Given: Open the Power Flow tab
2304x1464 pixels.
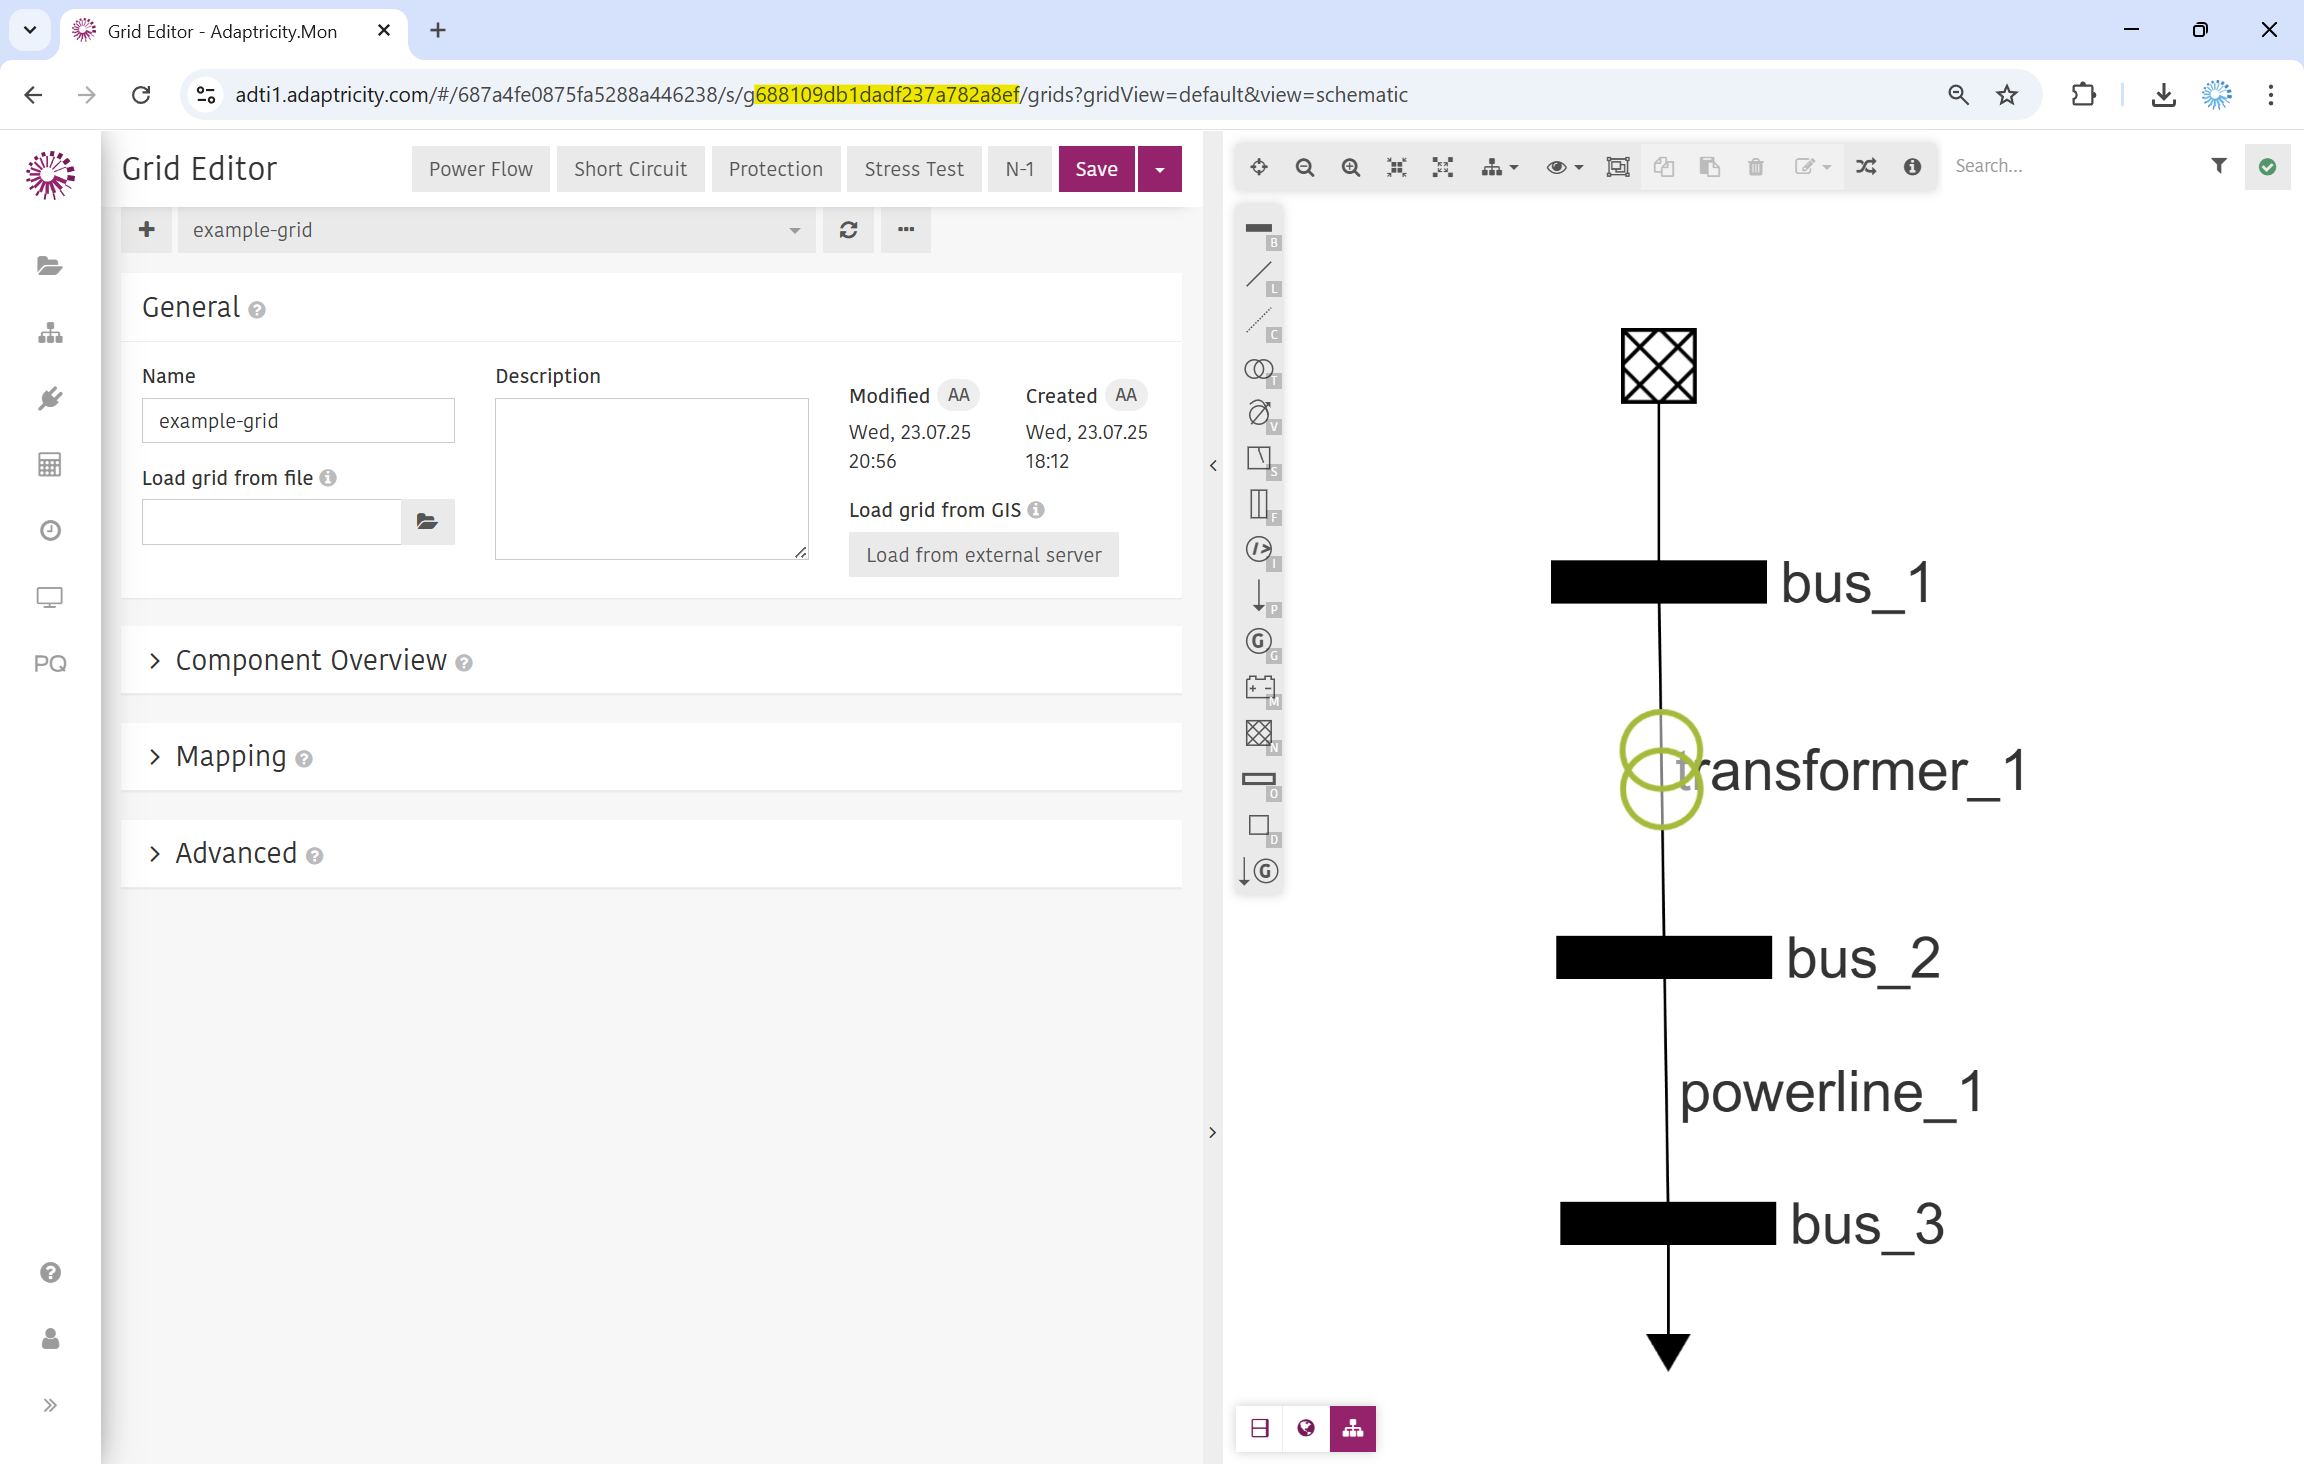Looking at the screenshot, I should pos(481,169).
